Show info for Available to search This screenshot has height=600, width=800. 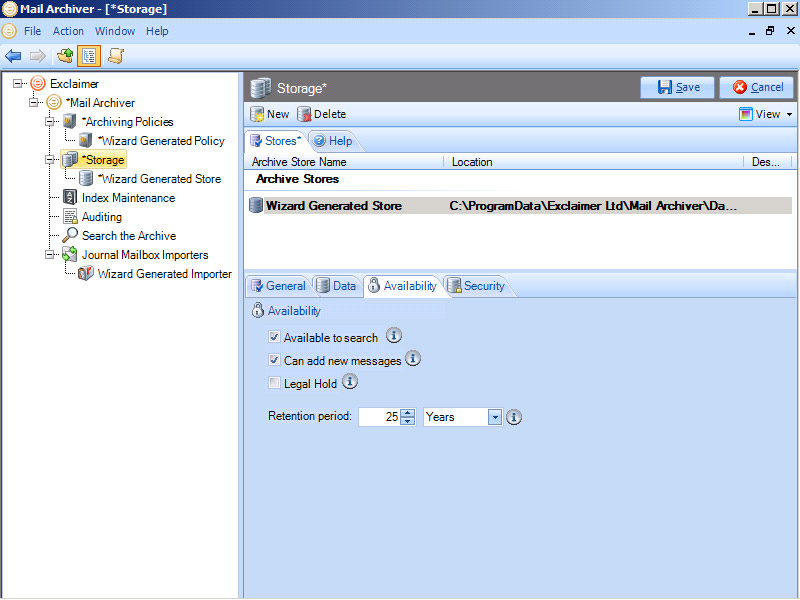click(393, 335)
